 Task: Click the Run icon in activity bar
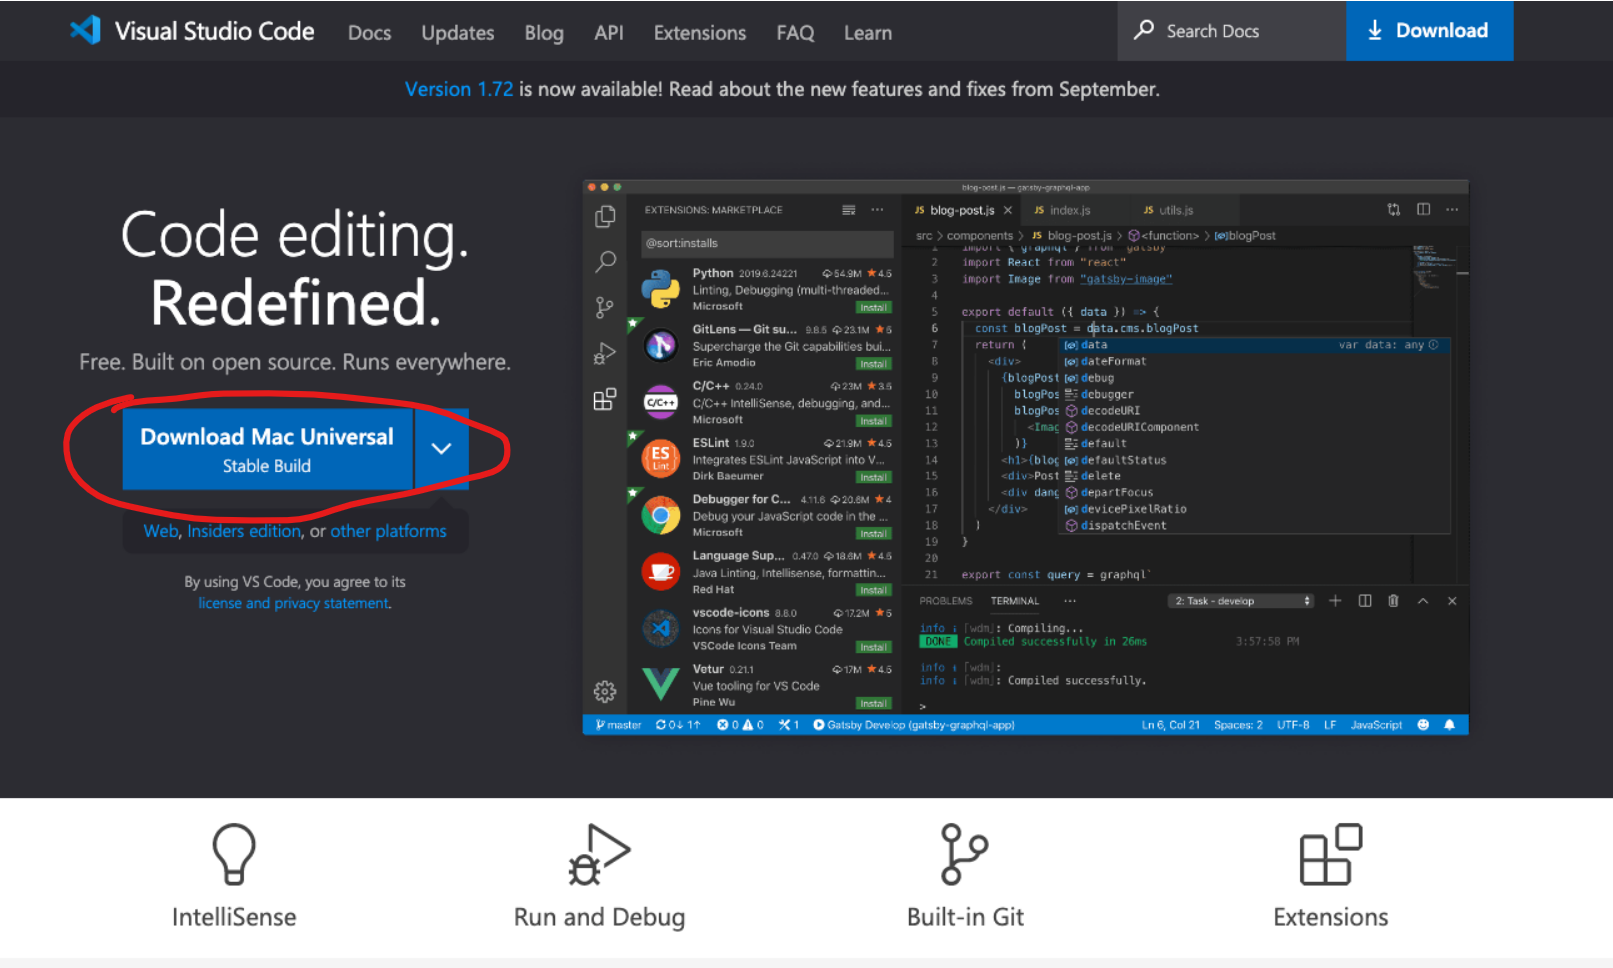coord(605,354)
